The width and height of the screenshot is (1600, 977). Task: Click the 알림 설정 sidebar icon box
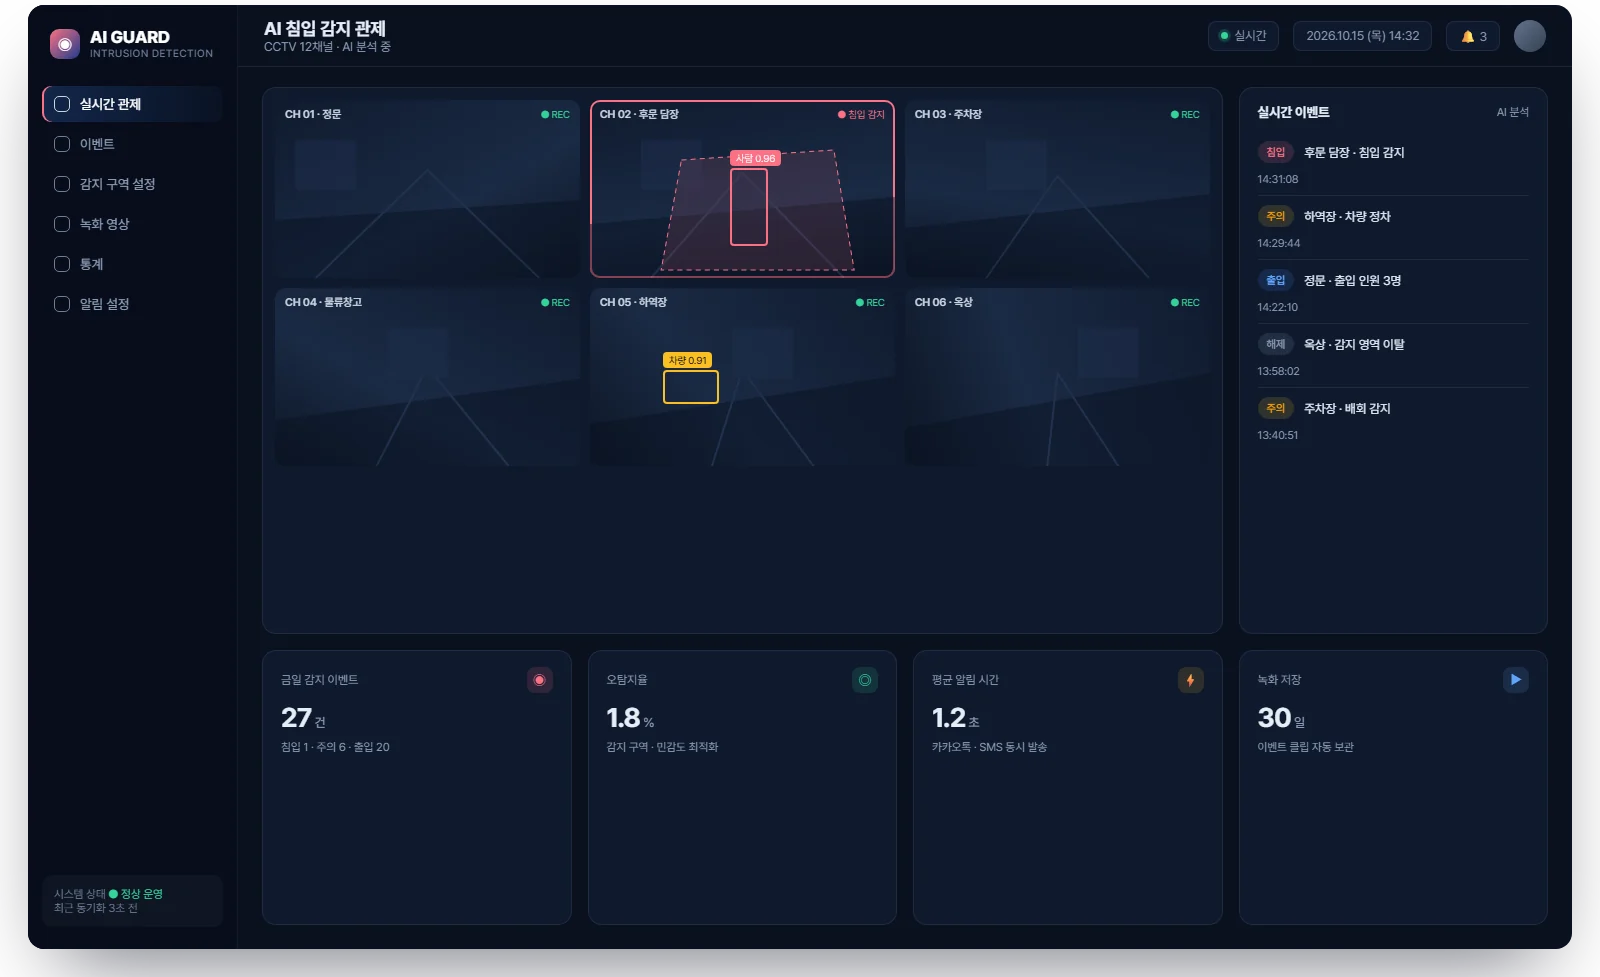pyautogui.click(x=62, y=304)
